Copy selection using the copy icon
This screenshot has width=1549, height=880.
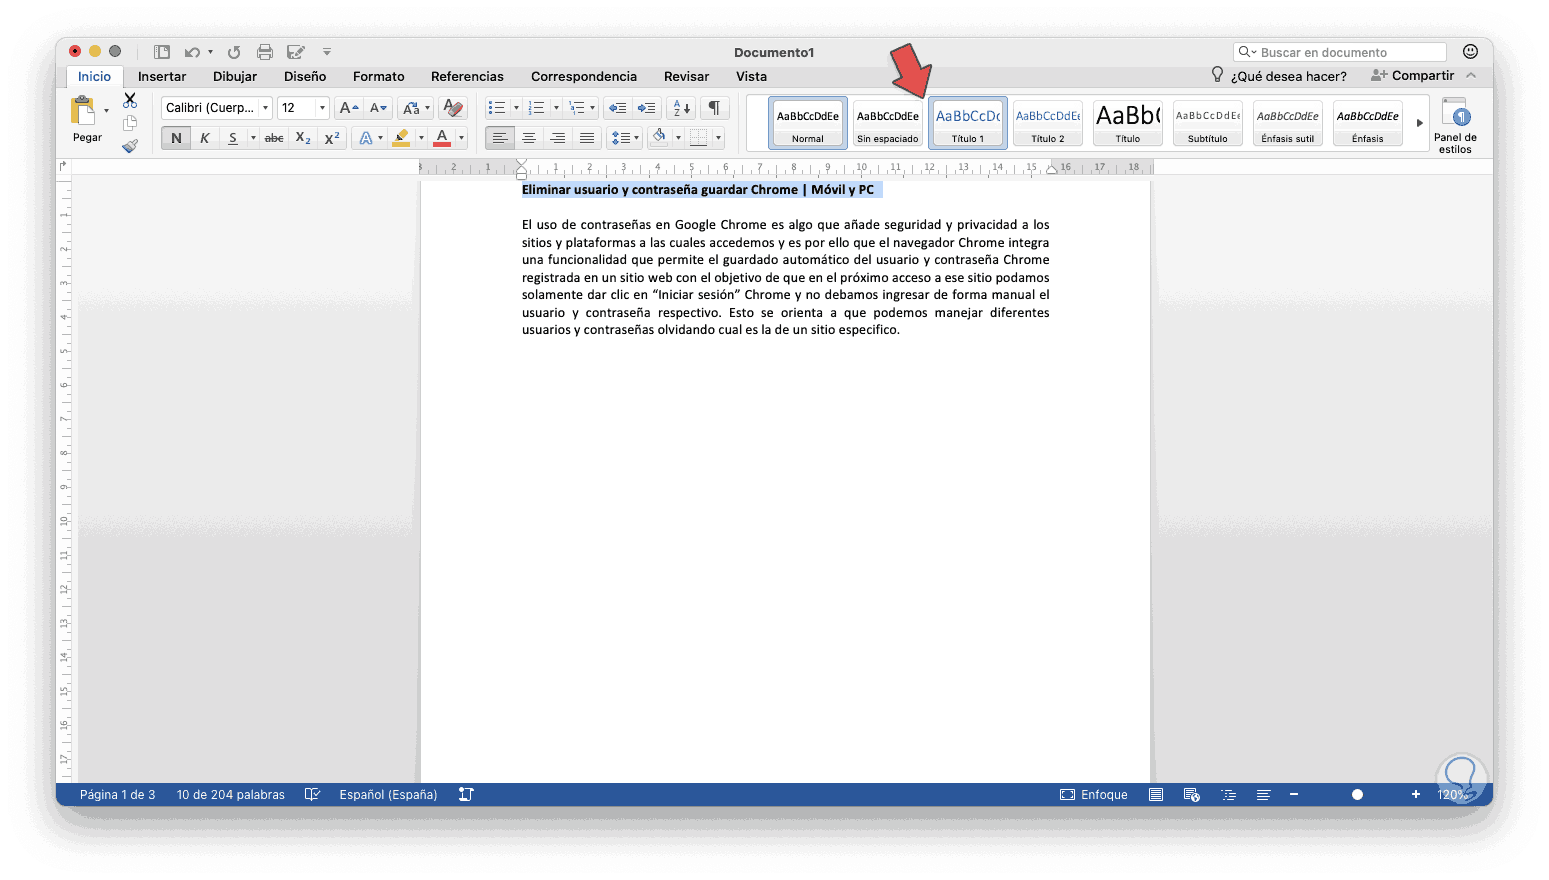[x=130, y=123]
